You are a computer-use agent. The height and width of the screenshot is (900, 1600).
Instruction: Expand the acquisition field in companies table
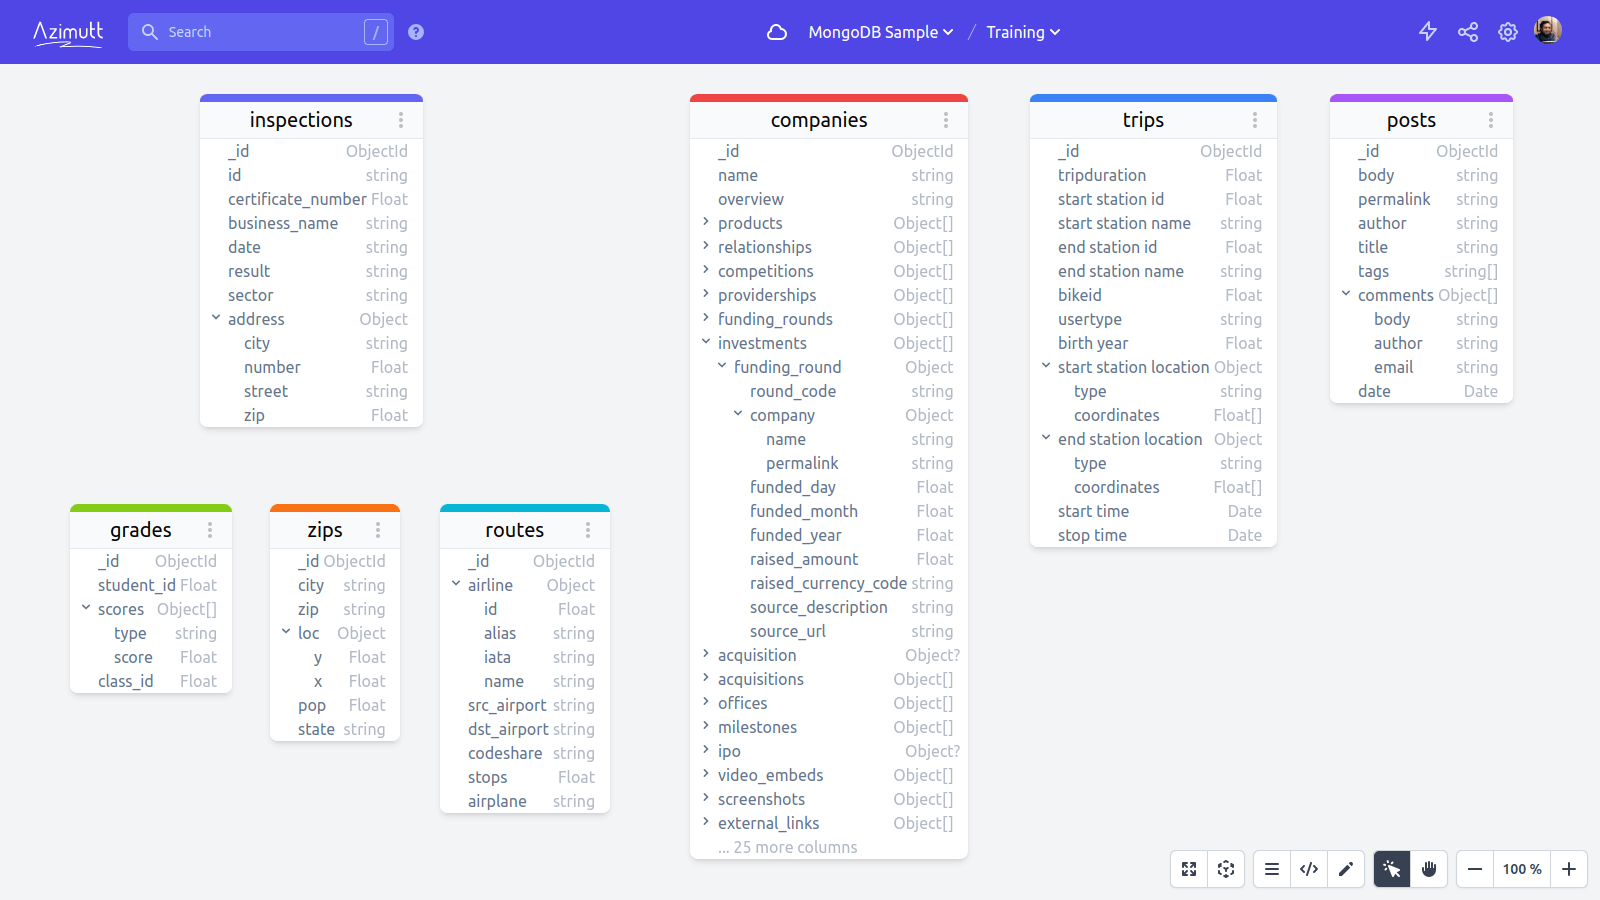705,655
